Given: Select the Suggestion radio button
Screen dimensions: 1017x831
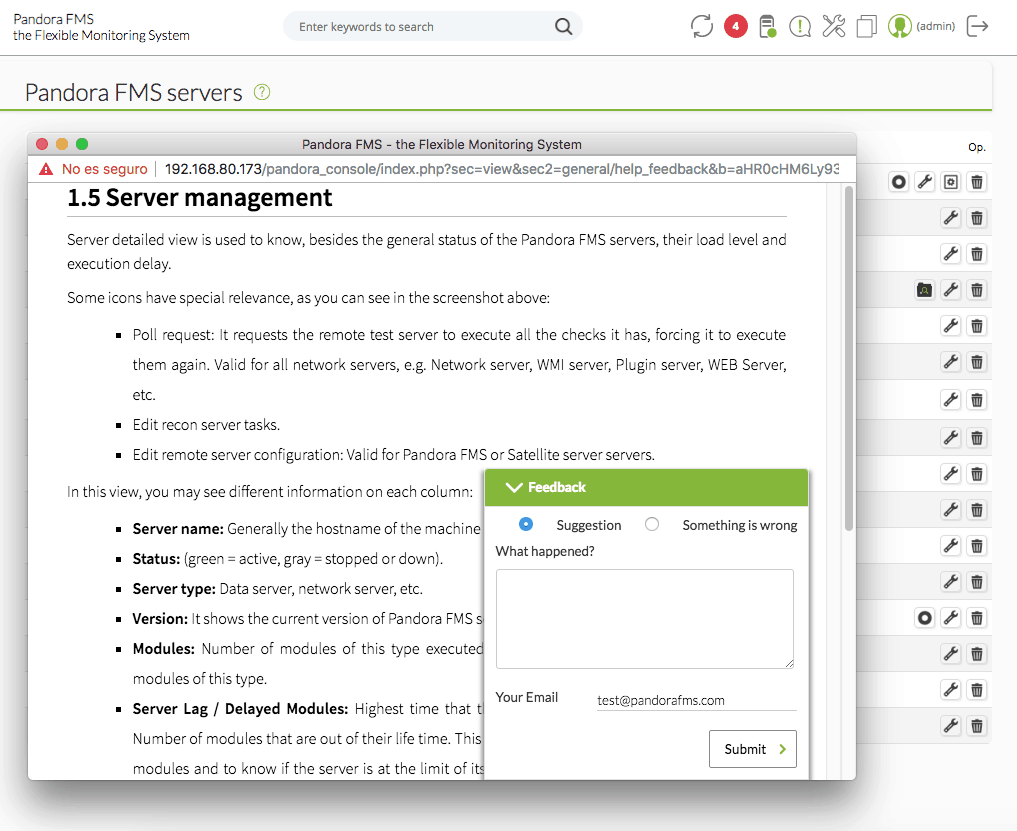Looking at the screenshot, I should click(526, 524).
